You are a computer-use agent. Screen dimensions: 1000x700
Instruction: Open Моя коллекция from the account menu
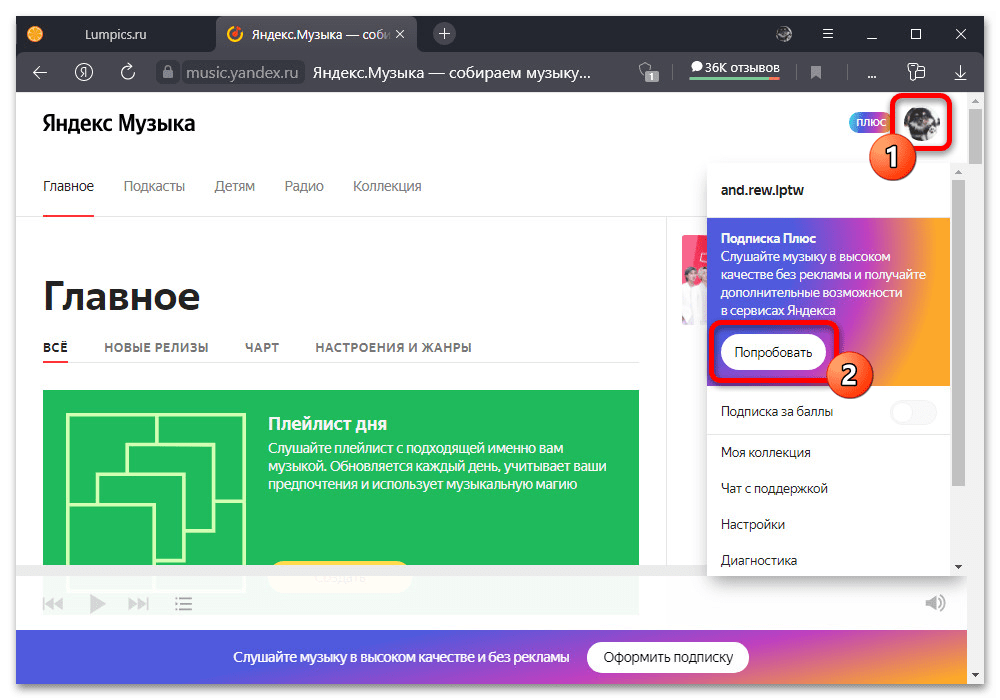coord(766,453)
